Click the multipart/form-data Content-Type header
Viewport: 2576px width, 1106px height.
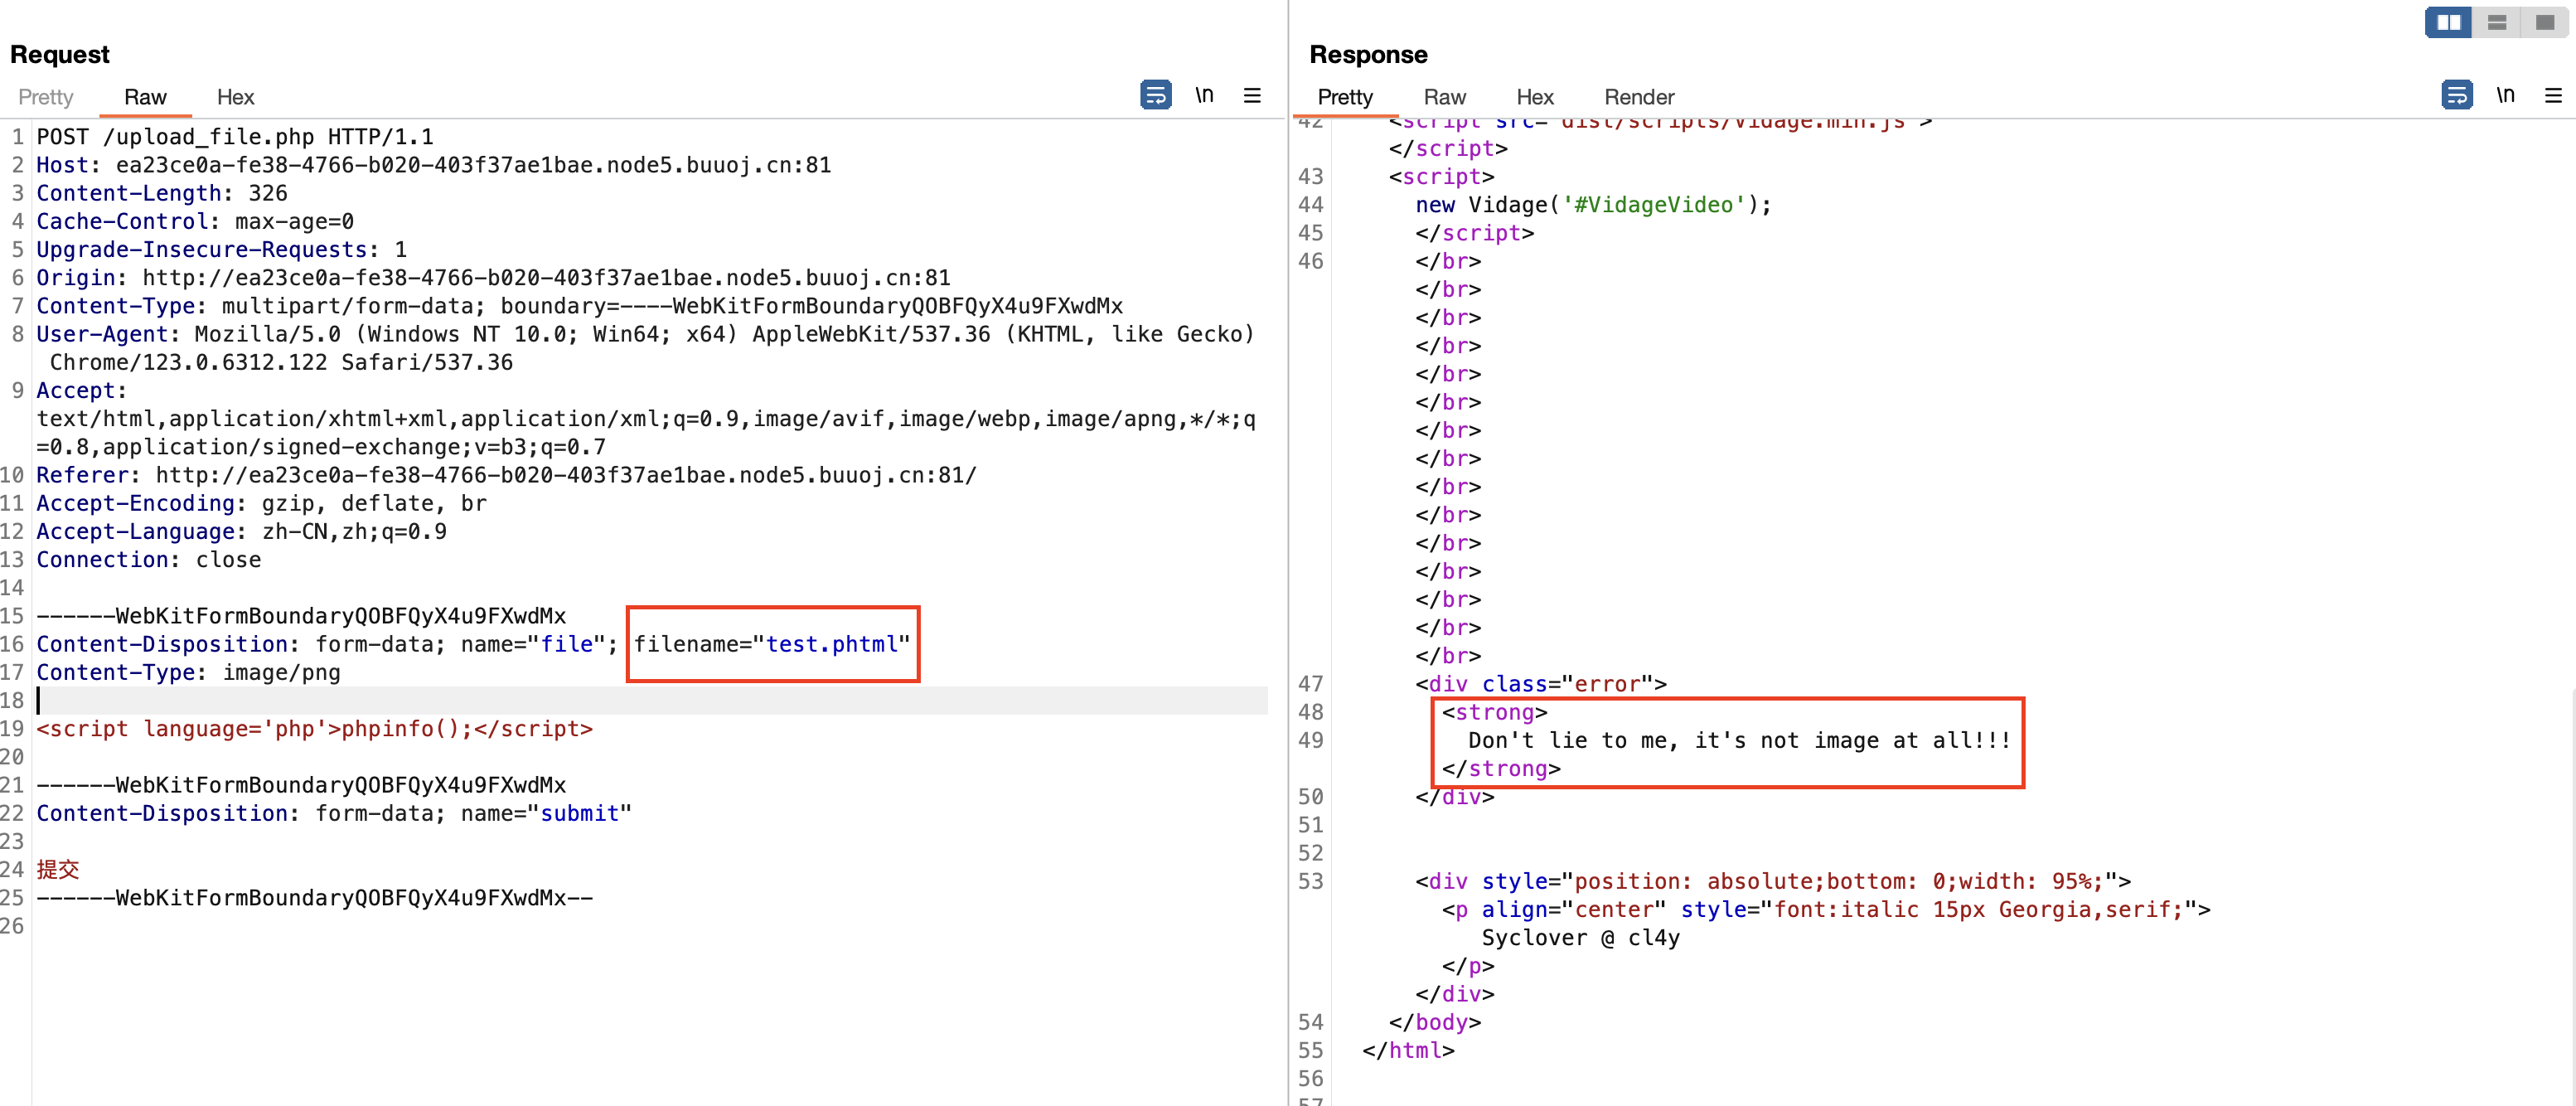click(x=580, y=306)
